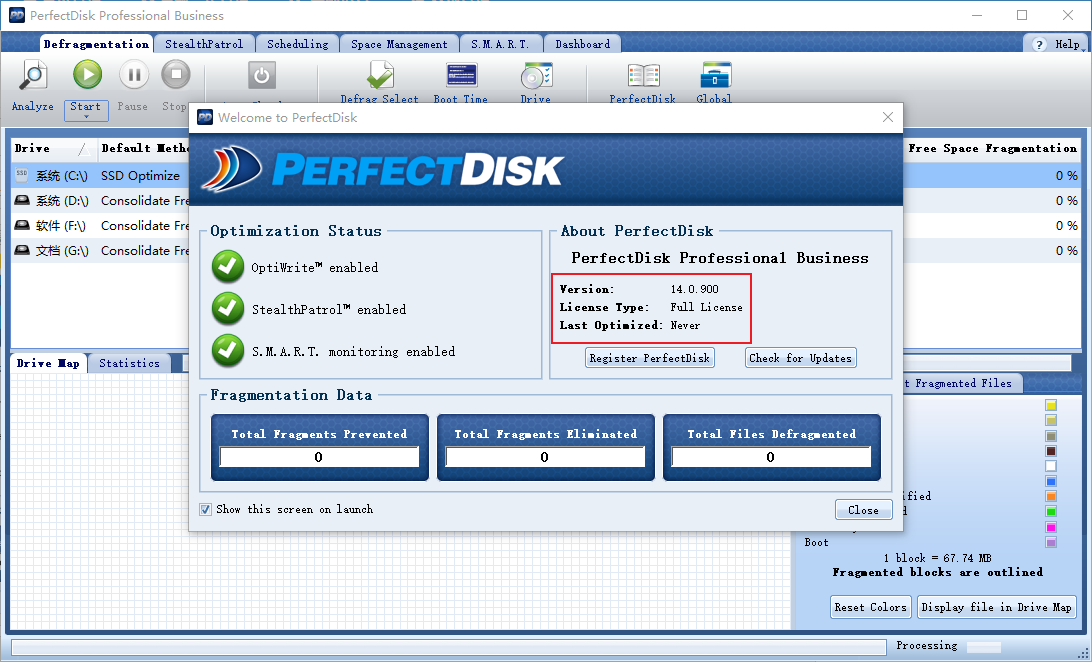Screen dimensions: 1092x662
Task: Pick the yellow legend color swatch
Action: [1051, 405]
